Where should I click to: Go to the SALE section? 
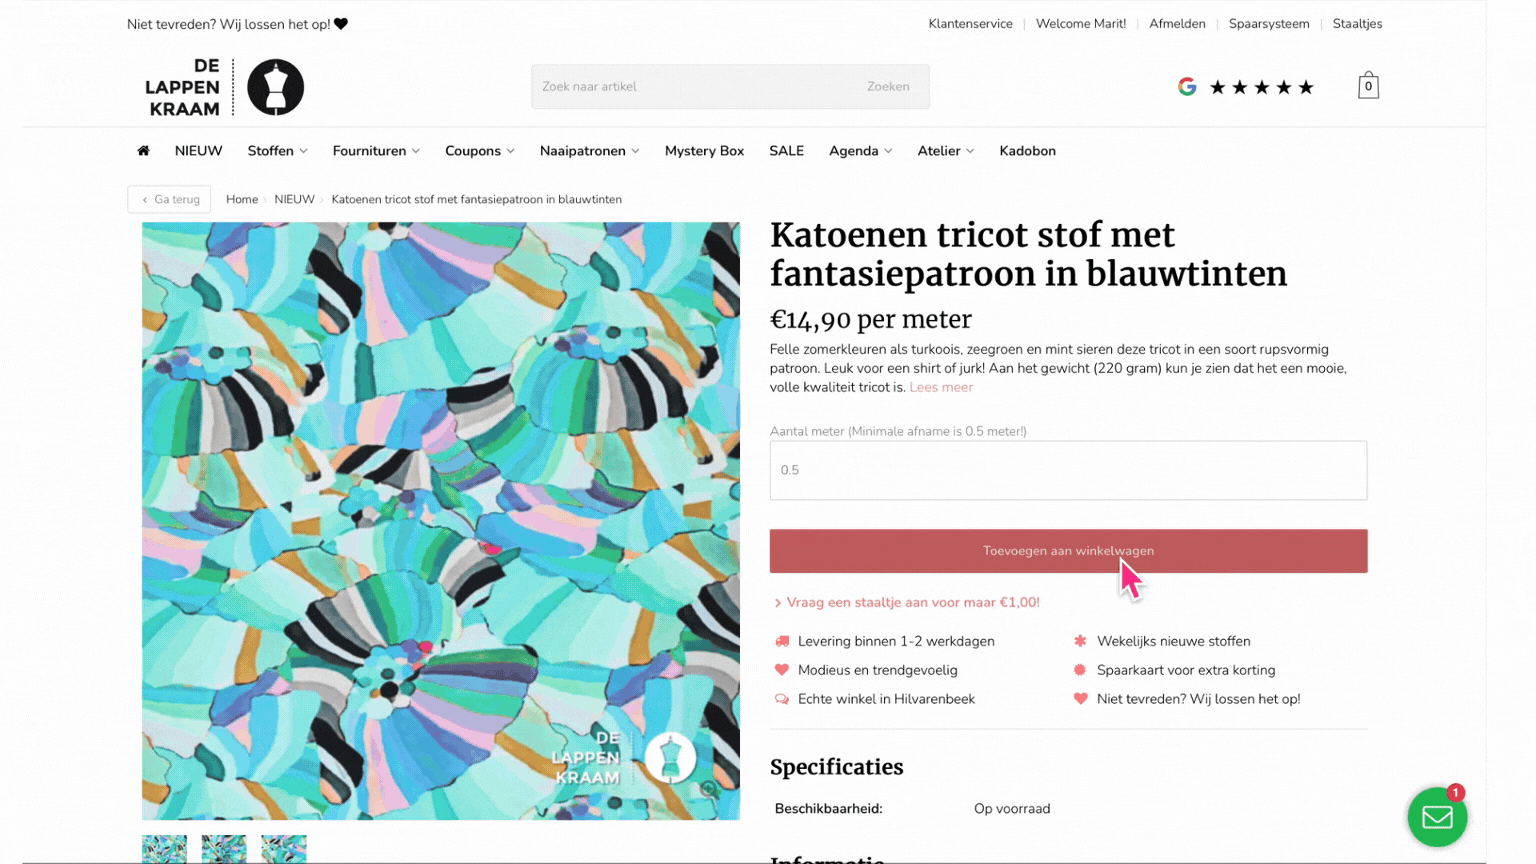click(x=786, y=151)
